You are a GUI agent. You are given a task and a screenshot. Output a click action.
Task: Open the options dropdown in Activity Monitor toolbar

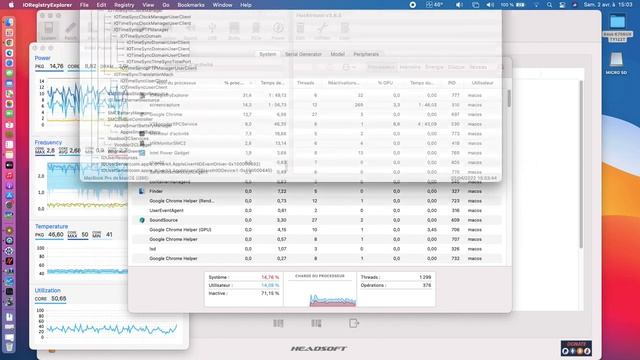pos(349,67)
